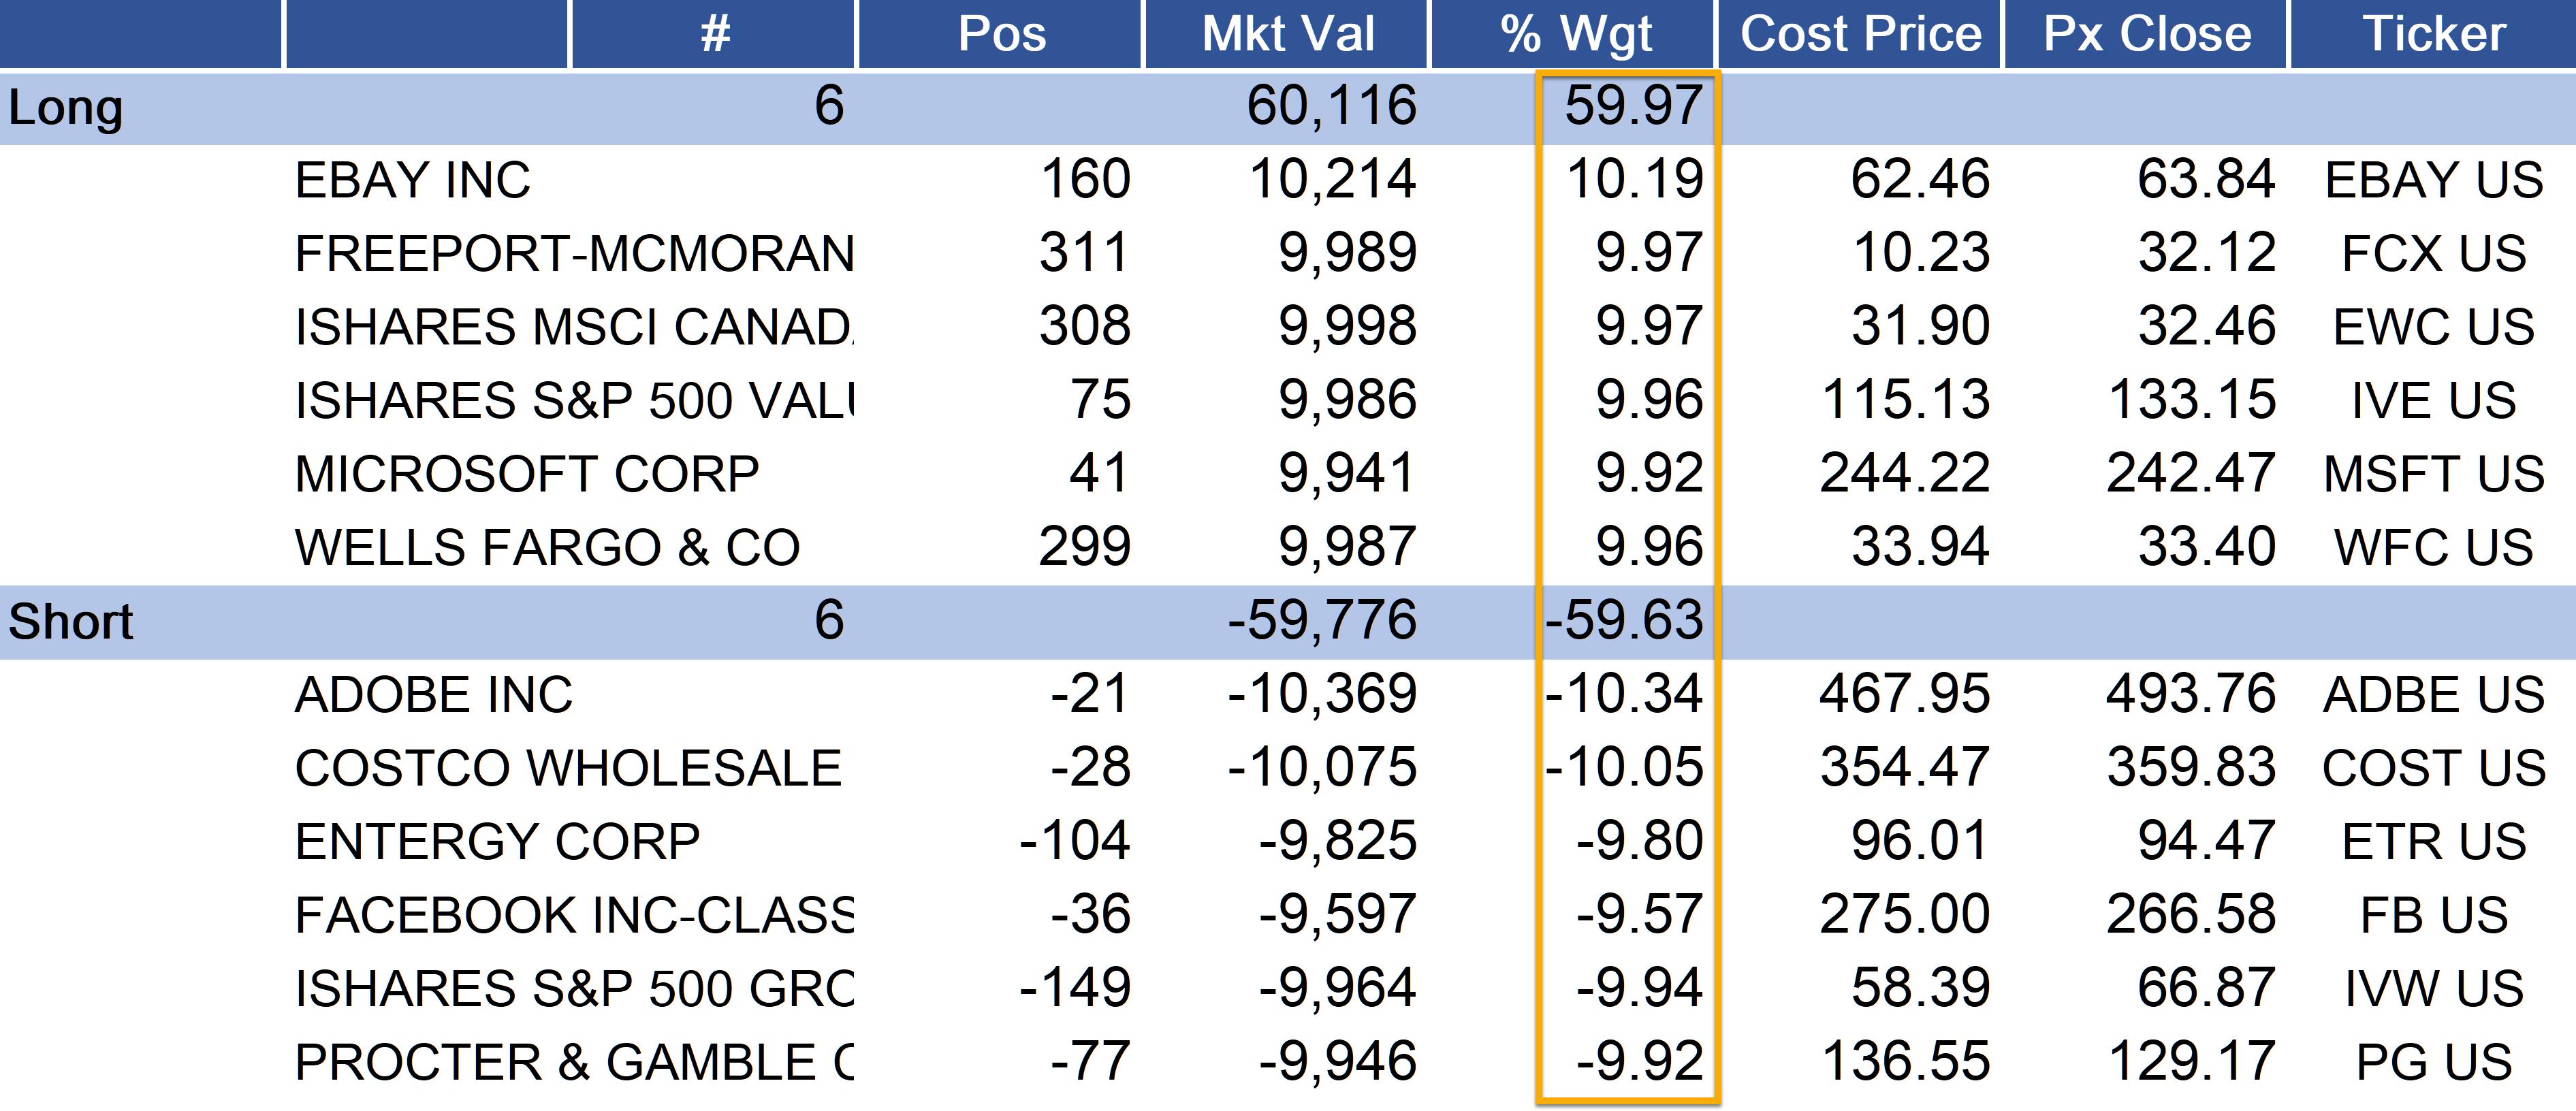Click the MICROSOFT CORP security name
Screen dimensions: 2576x1111
pyautogui.click(x=527, y=474)
